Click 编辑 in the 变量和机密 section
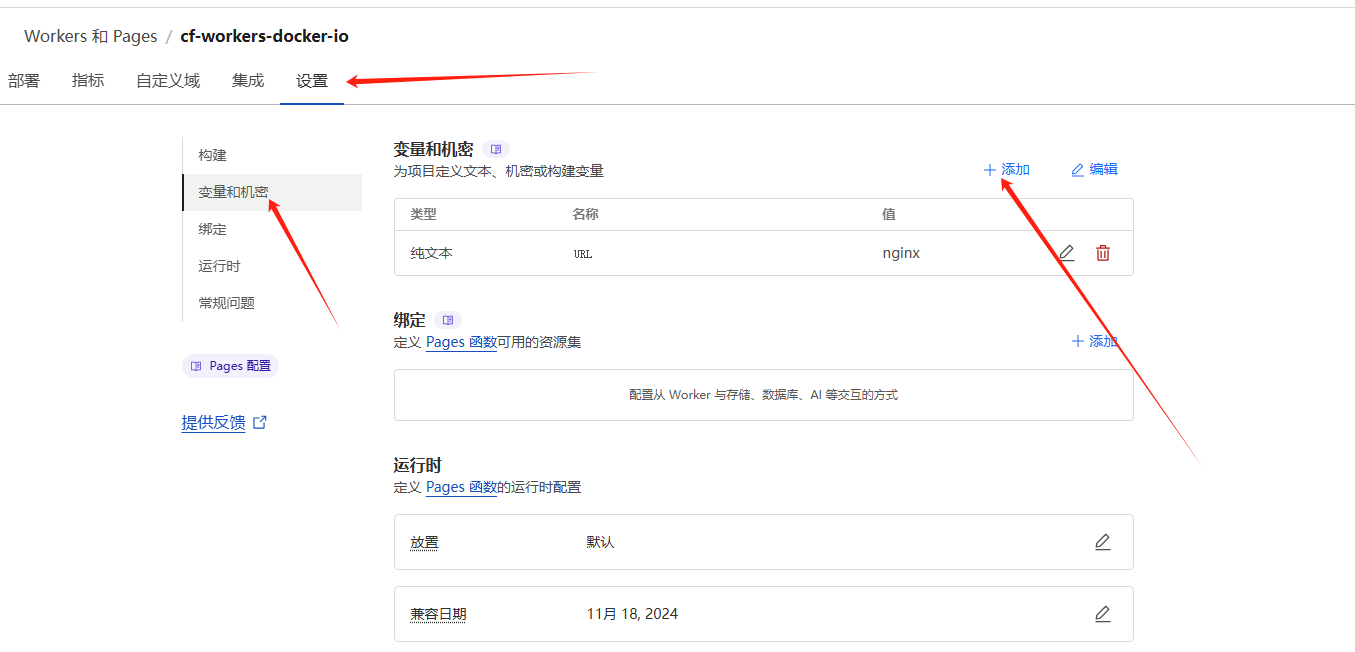Viewport: 1355px width, 652px height. pos(1094,170)
